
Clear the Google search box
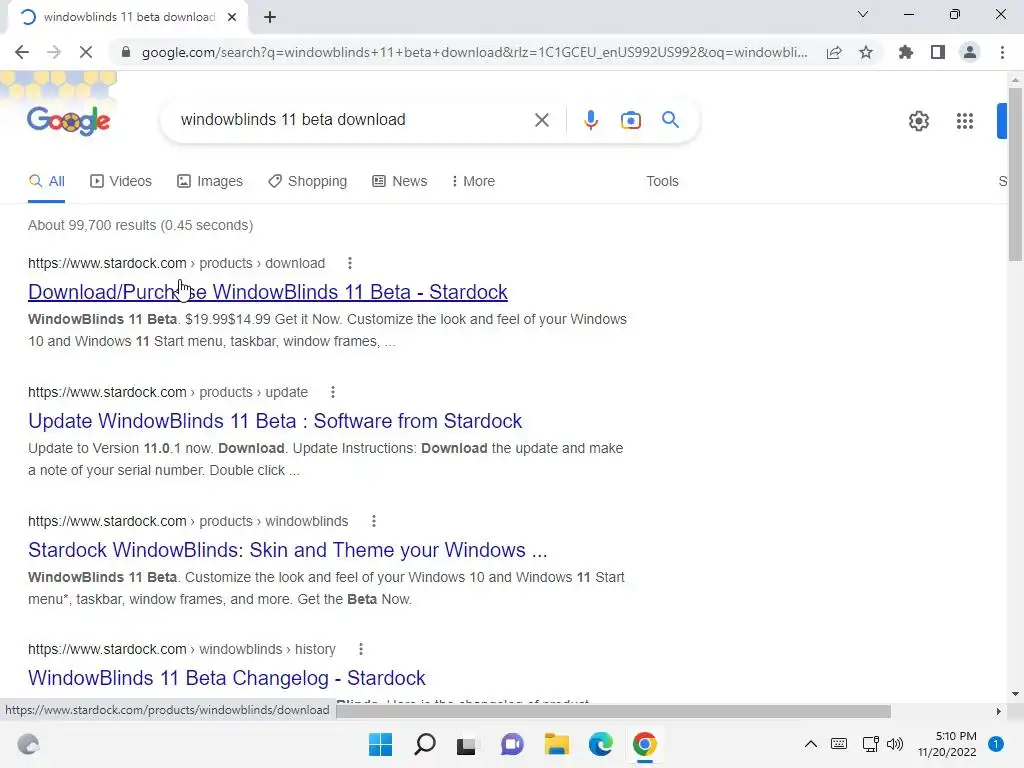[x=541, y=120]
